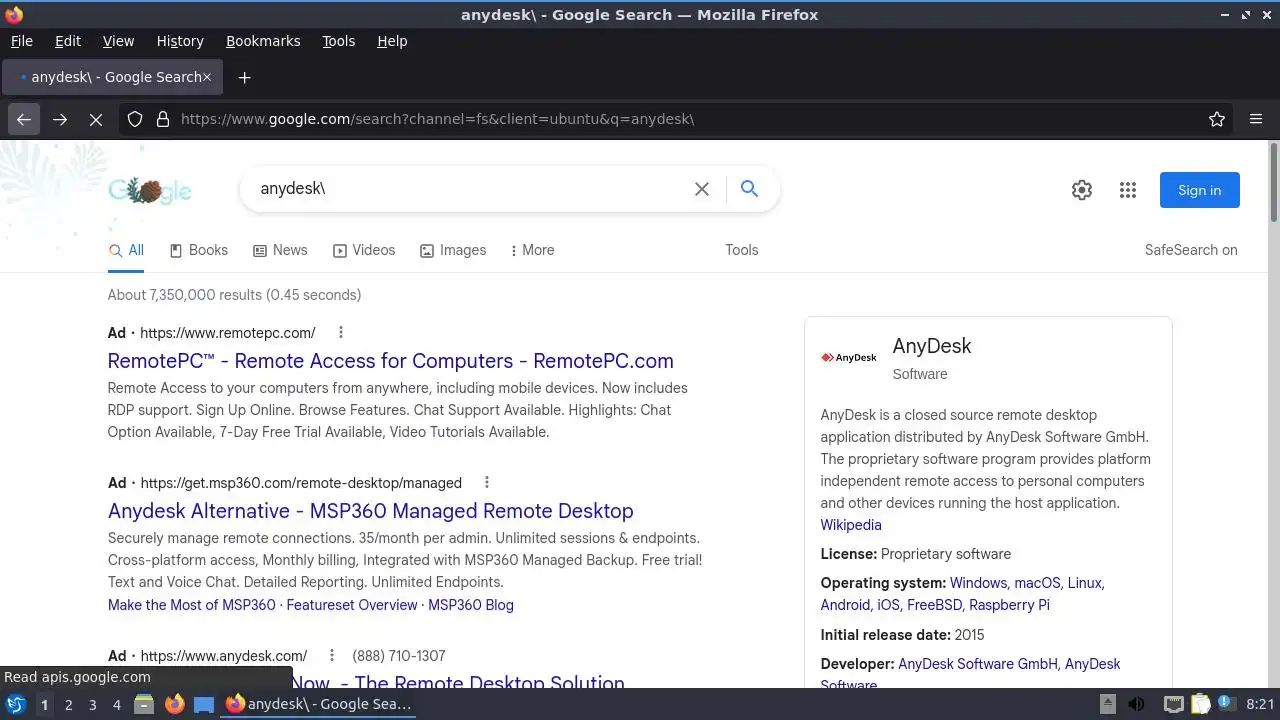Open the Google apps grid

pos(1128,190)
